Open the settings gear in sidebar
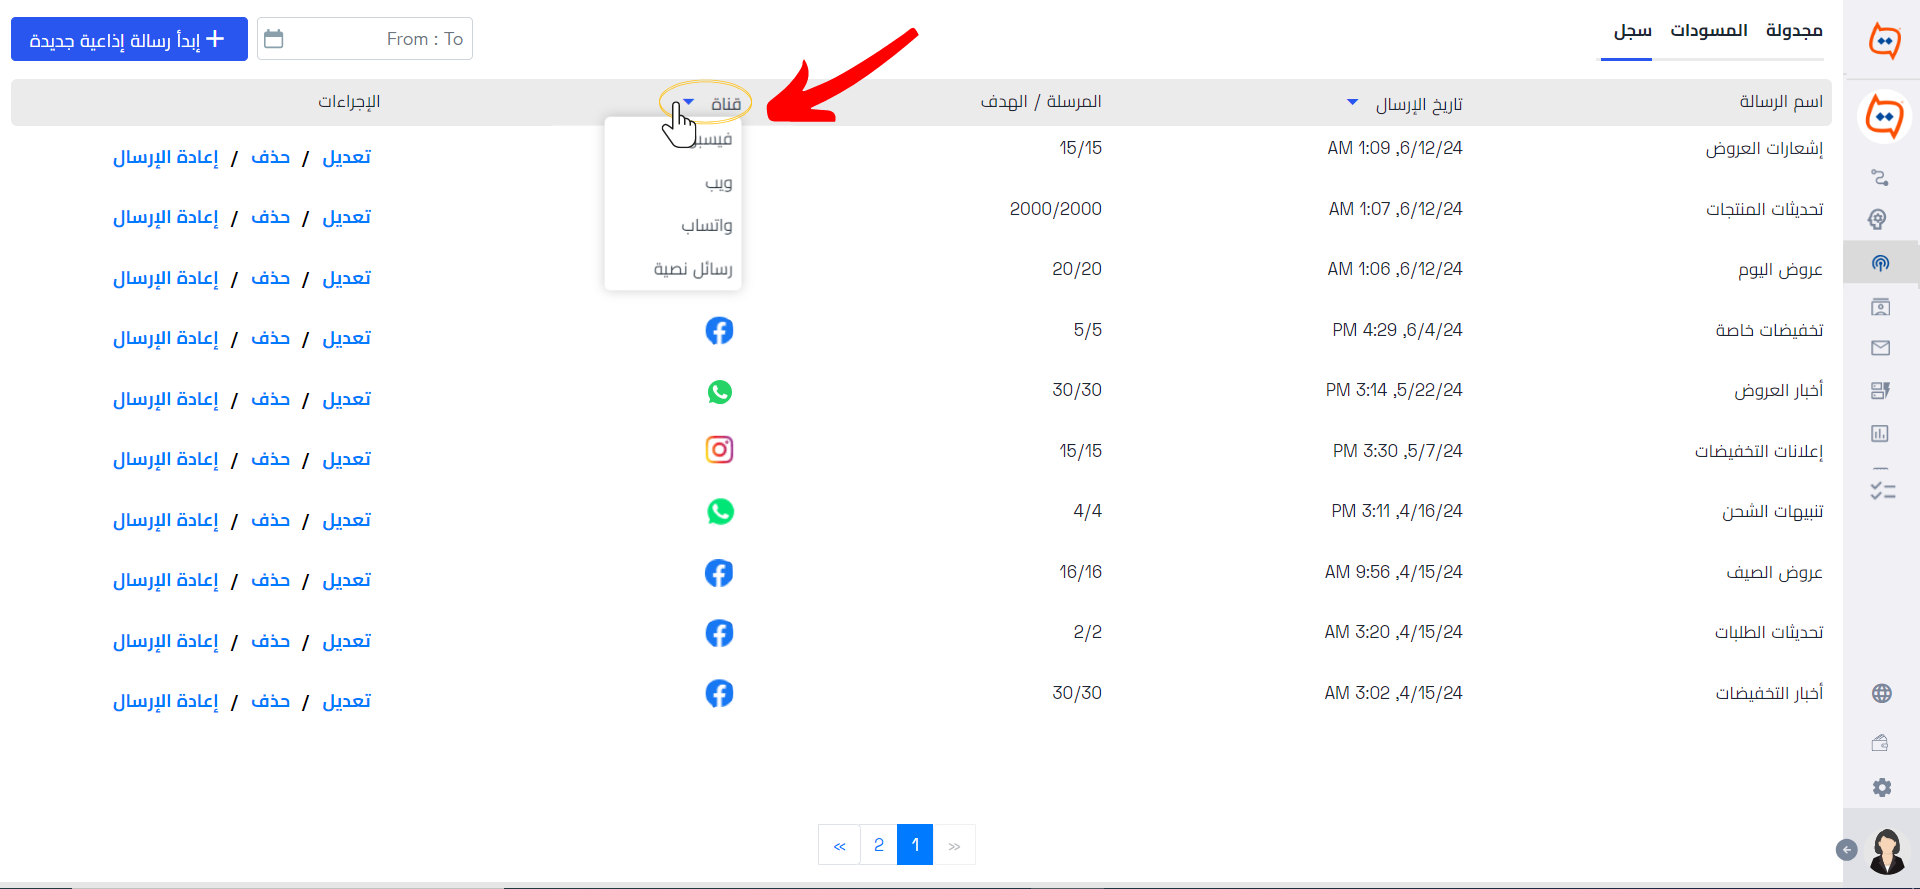1920x889 pixels. (x=1882, y=788)
